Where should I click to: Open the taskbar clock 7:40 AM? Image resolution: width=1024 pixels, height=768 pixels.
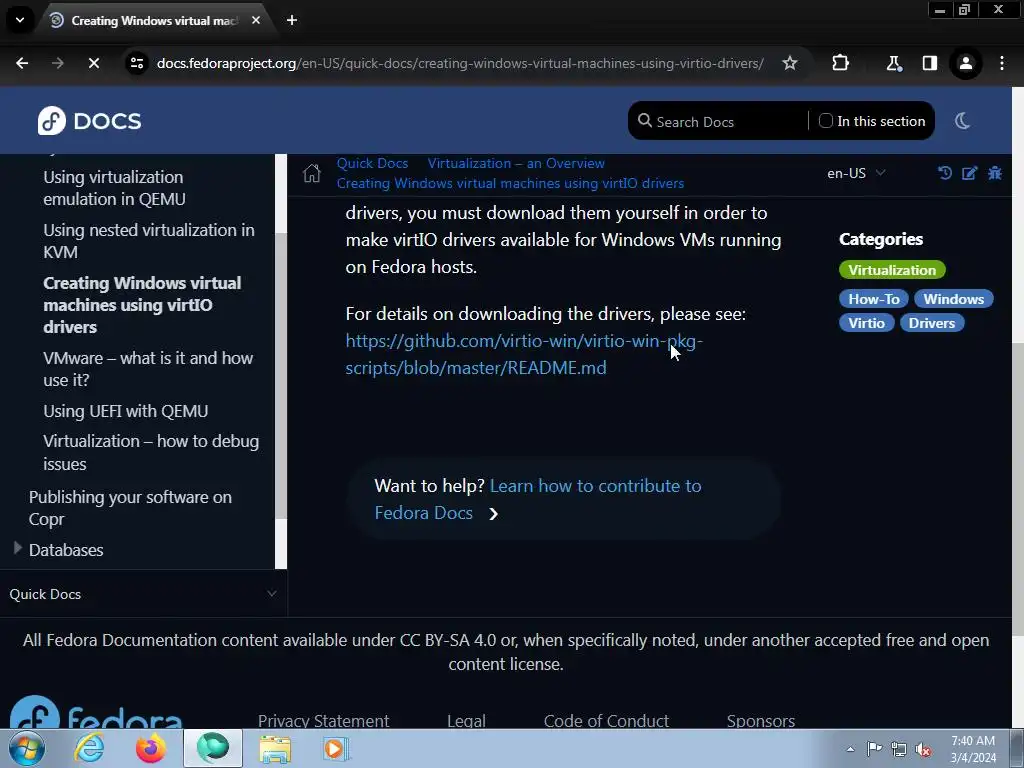pyautogui.click(x=973, y=749)
